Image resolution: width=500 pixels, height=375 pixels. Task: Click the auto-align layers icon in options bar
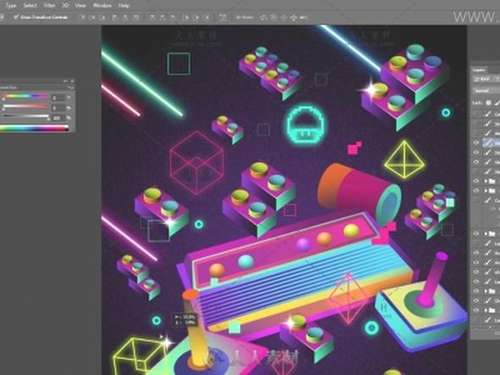point(222,17)
